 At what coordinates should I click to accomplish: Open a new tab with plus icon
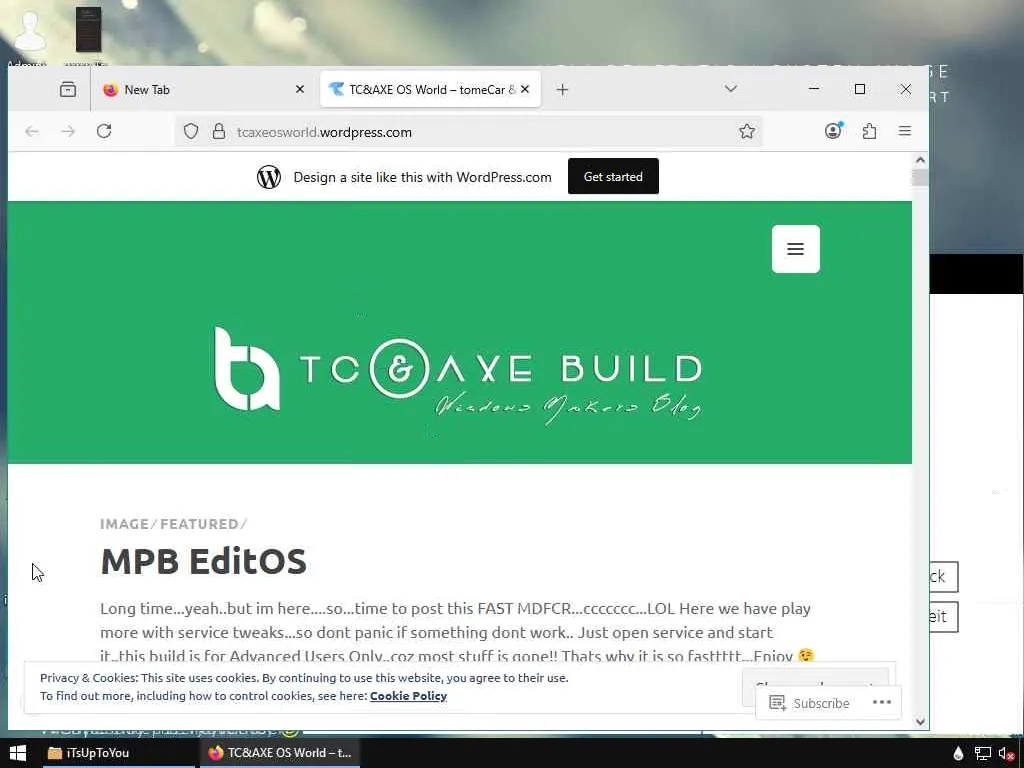tap(562, 89)
